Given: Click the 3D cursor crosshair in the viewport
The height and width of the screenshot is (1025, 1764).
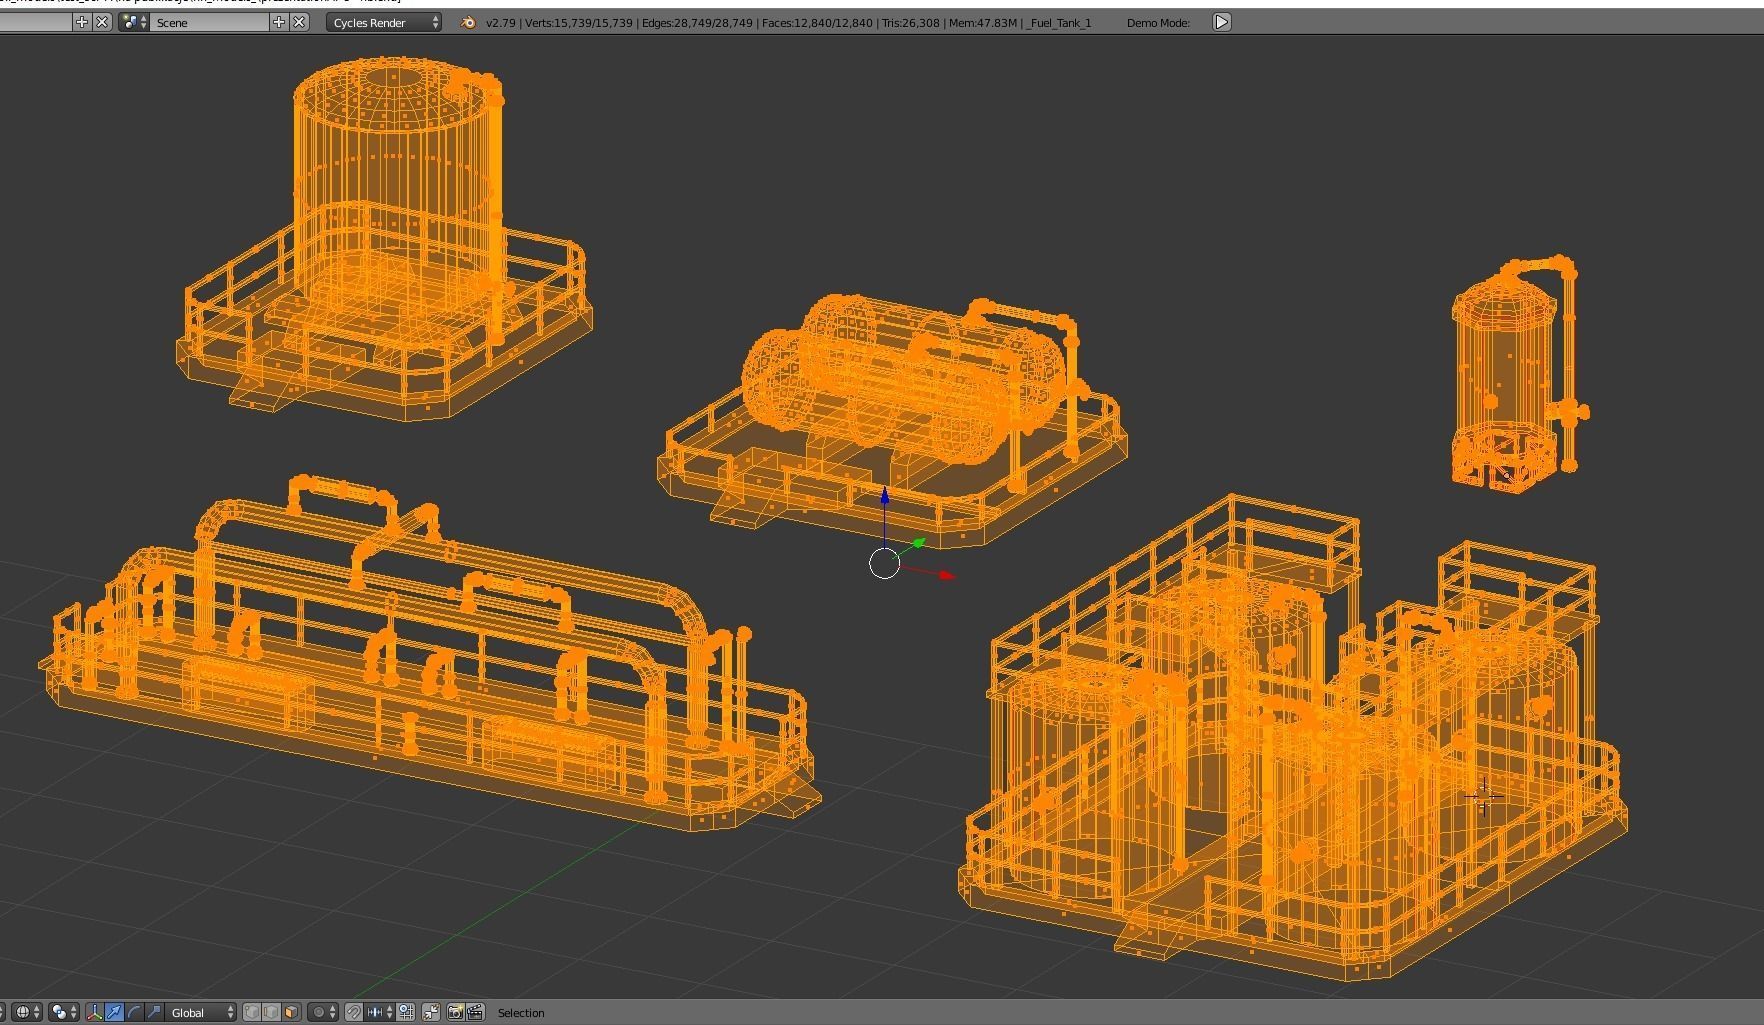Looking at the screenshot, I should pyautogui.click(x=1483, y=797).
